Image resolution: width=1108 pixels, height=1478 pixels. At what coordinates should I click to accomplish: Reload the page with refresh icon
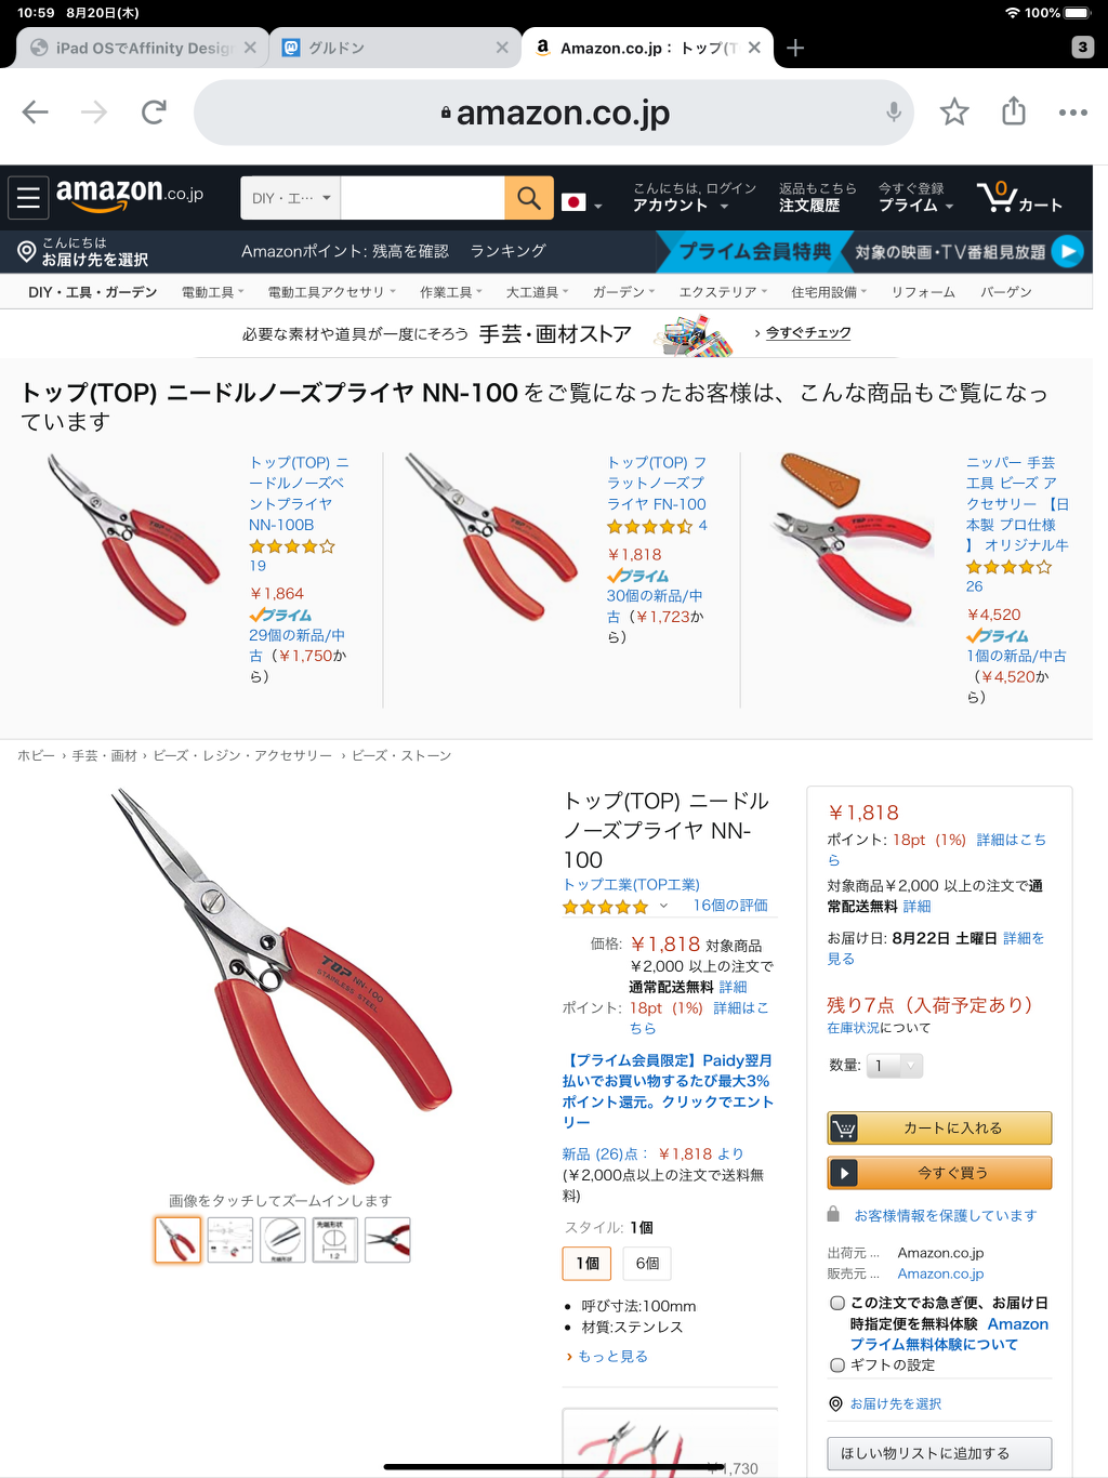pyautogui.click(x=153, y=112)
